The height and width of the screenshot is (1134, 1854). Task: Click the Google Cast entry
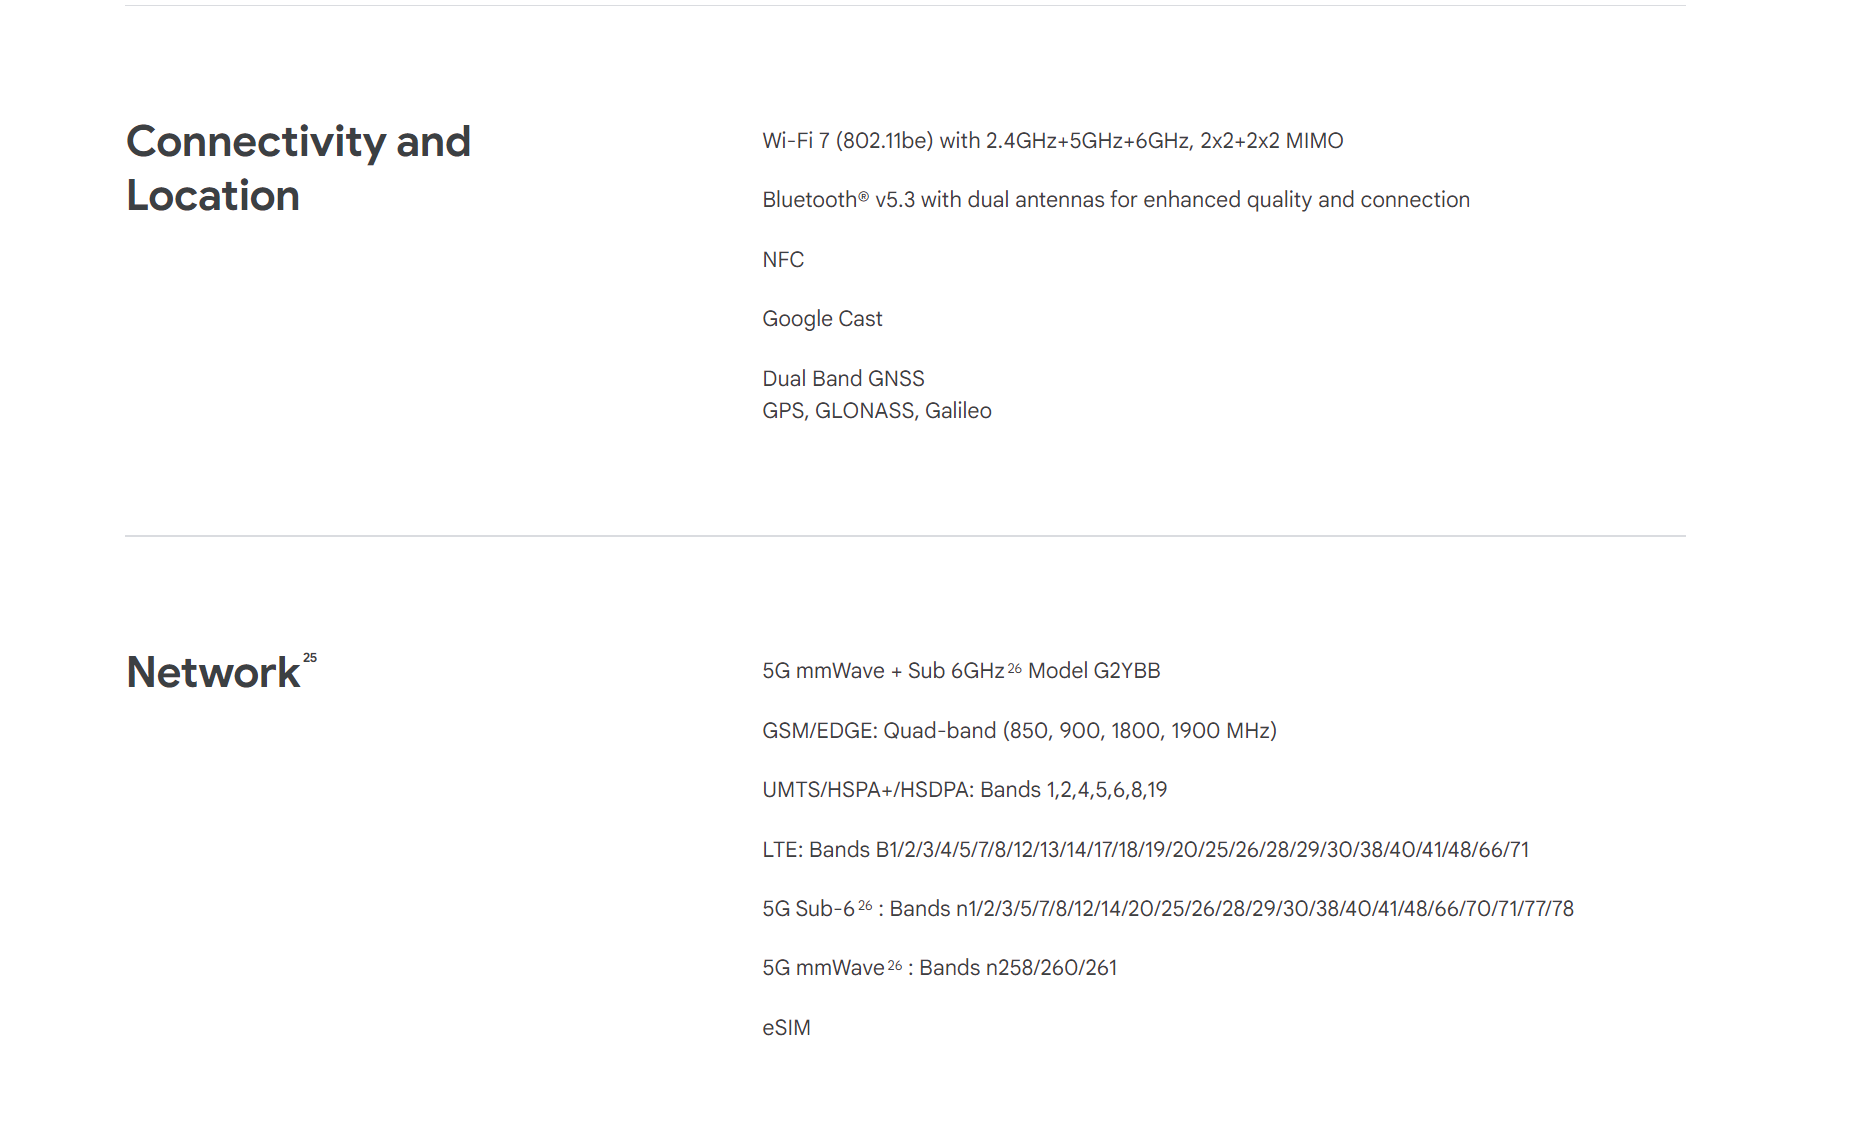pos(822,319)
